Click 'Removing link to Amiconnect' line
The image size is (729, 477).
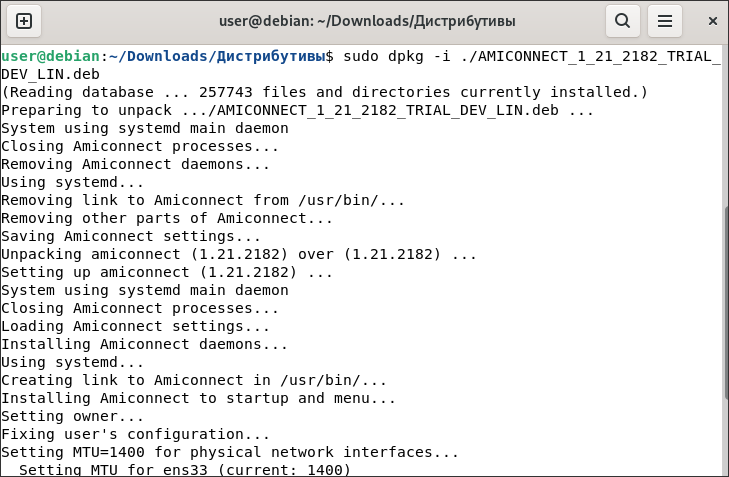(x=203, y=200)
